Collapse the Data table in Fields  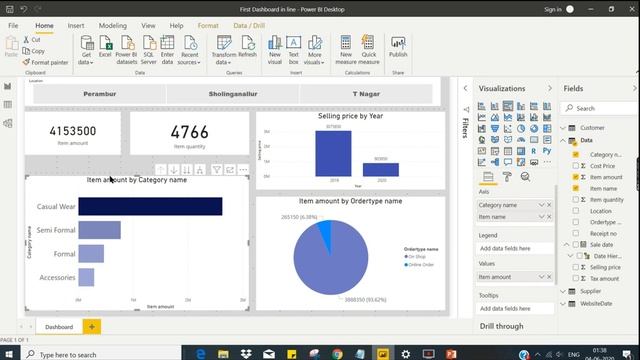[x=563, y=140]
